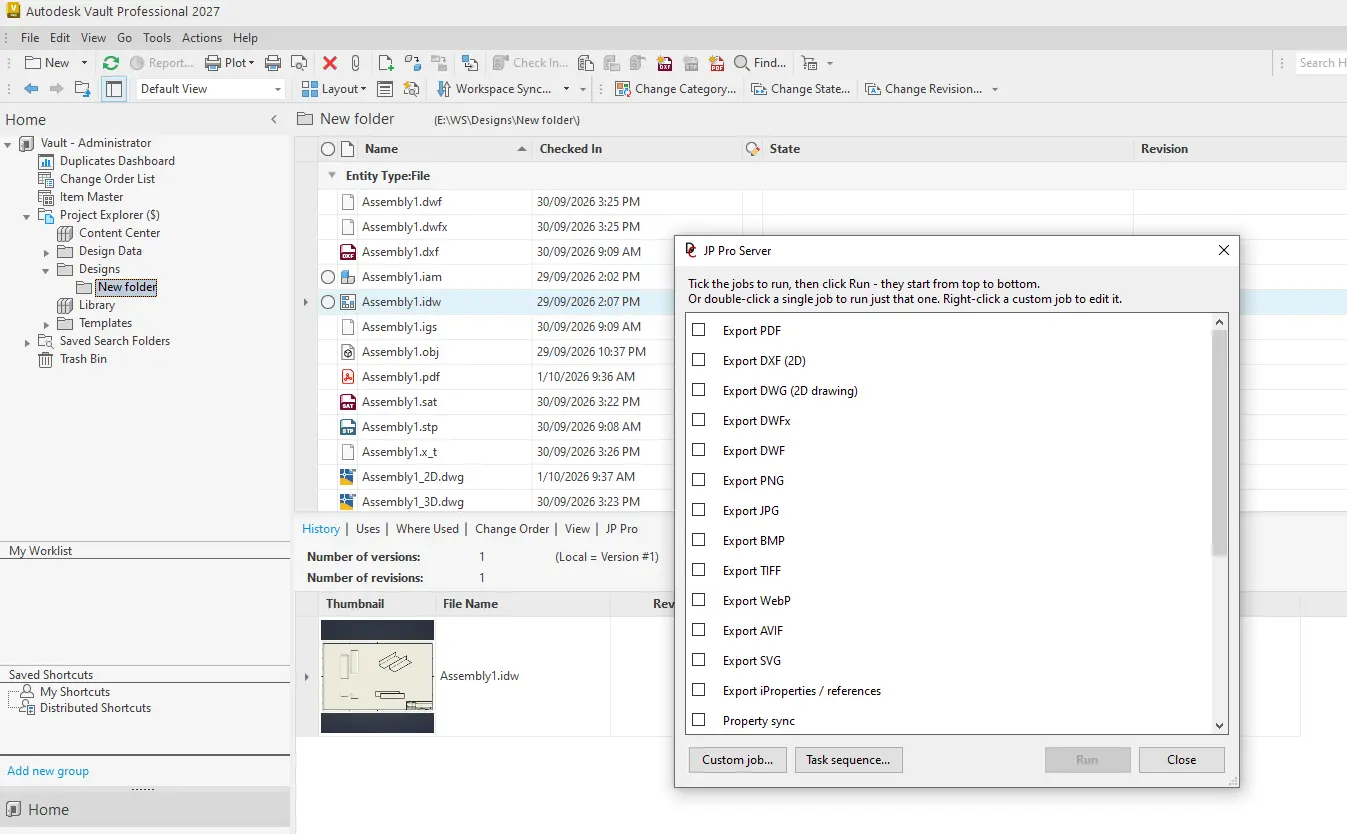Click the Add Files icon with green plus
Image resolution: width=1347 pixels, height=834 pixels.
pos(386,63)
